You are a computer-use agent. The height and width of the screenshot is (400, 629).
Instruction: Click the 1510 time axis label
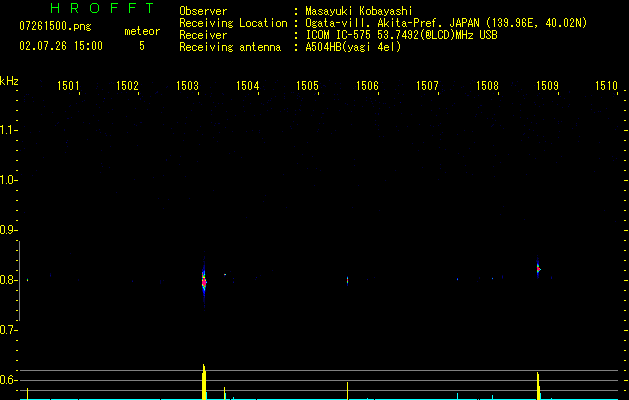606,86
